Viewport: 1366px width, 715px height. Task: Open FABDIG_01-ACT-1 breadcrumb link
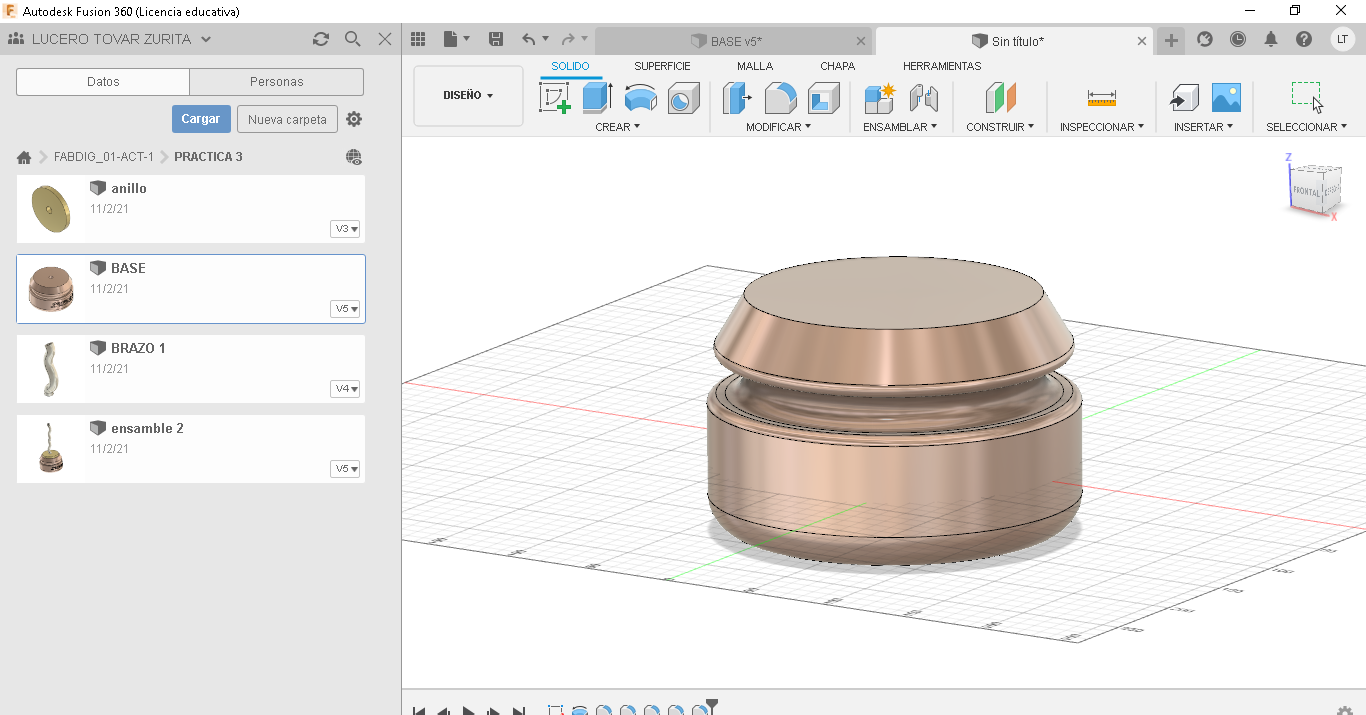tap(104, 157)
